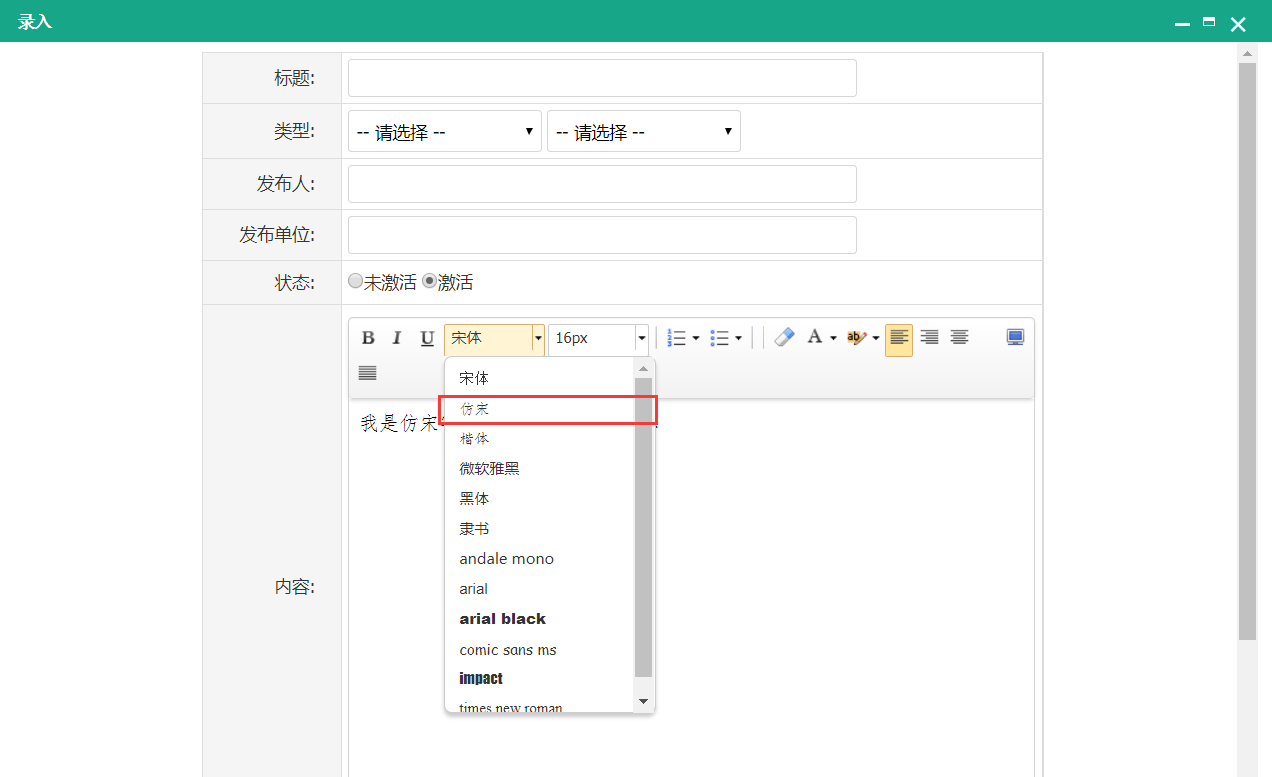Collapse the 宋体 font family dropdown
Image resolution: width=1272 pixels, height=777 pixels.
pyautogui.click(x=538, y=339)
